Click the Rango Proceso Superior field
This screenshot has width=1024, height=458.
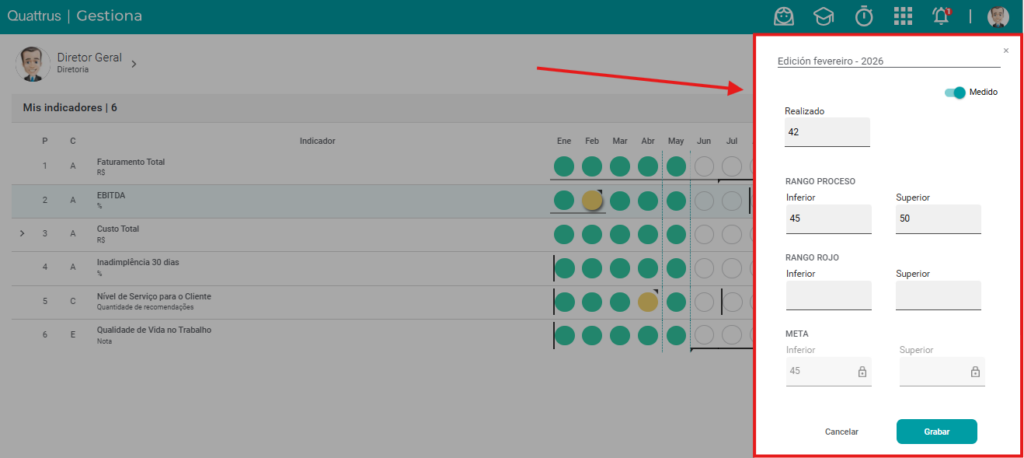(x=938, y=219)
